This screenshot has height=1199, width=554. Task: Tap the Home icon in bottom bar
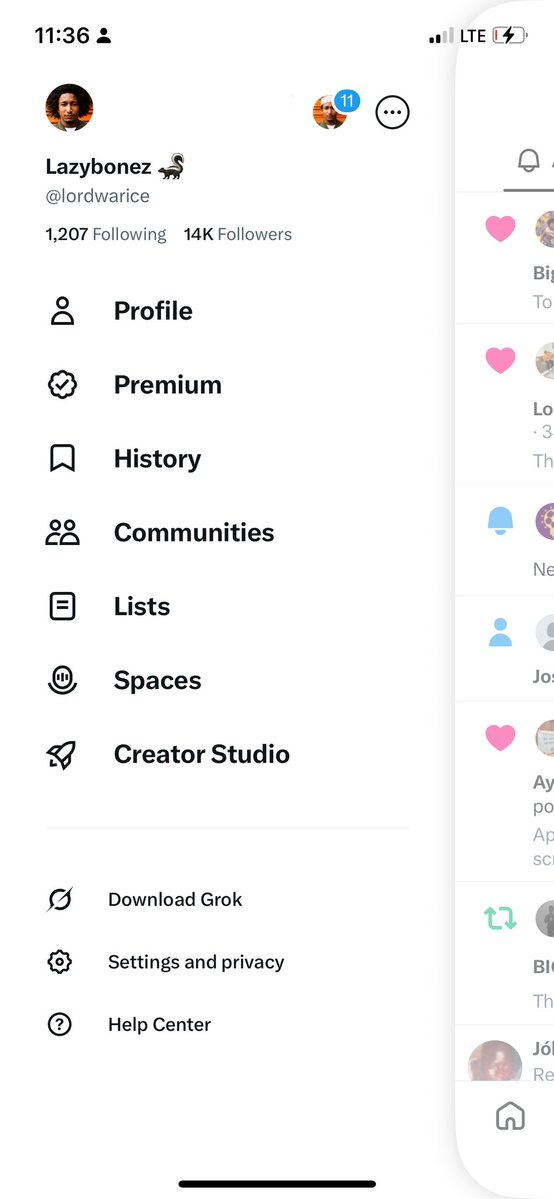pyautogui.click(x=510, y=1116)
